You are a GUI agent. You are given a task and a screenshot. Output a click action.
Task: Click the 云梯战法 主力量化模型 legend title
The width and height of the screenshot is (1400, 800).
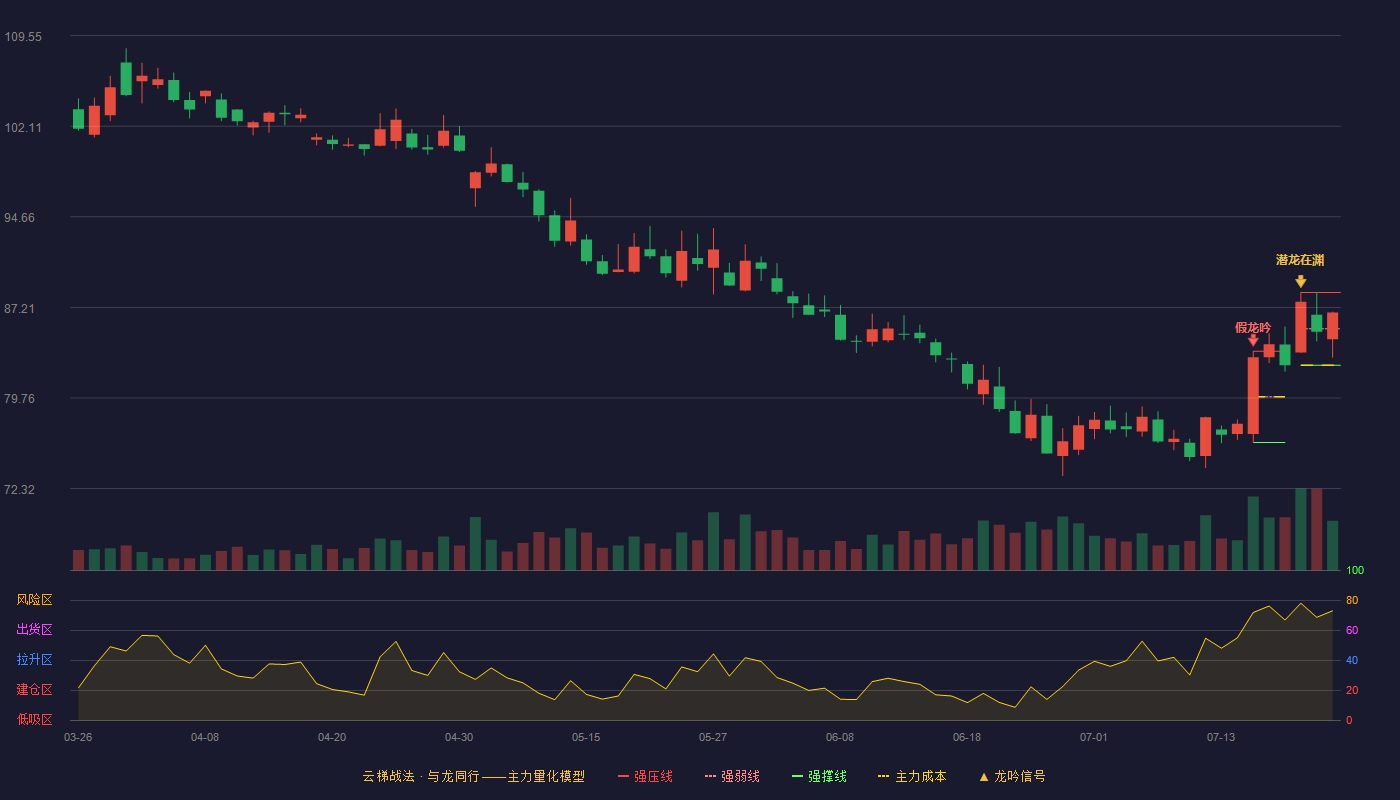pos(473,776)
